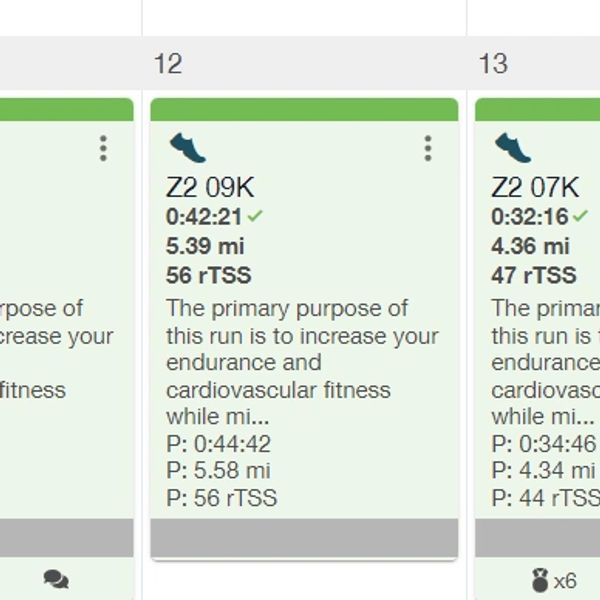Click the kettlebell x6 icon
The image size is (600, 600).
coord(553,579)
